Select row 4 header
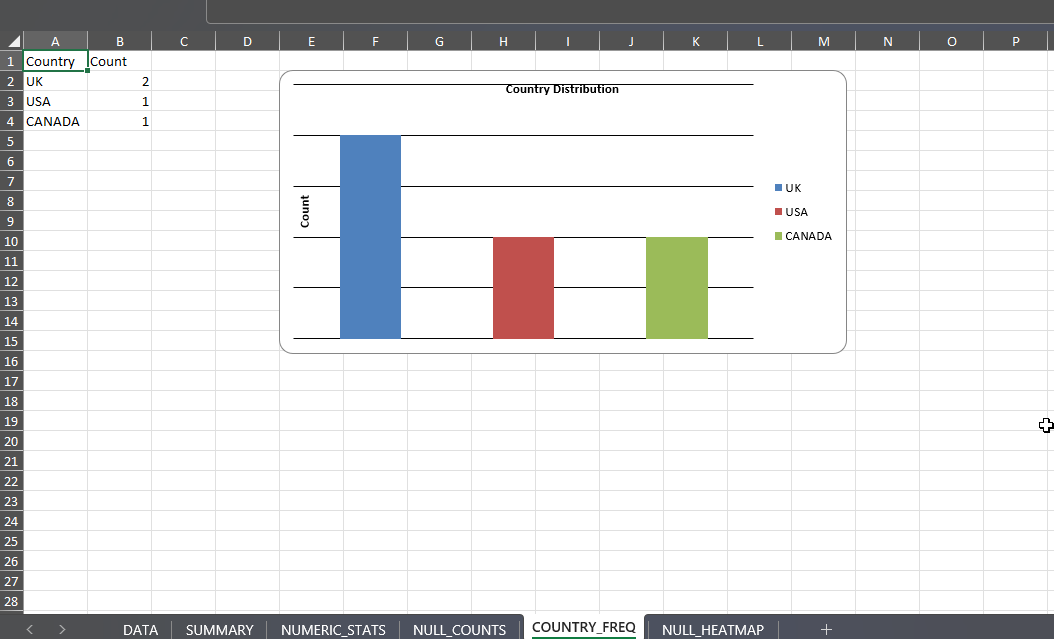The height and width of the screenshot is (639, 1054). 12,121
